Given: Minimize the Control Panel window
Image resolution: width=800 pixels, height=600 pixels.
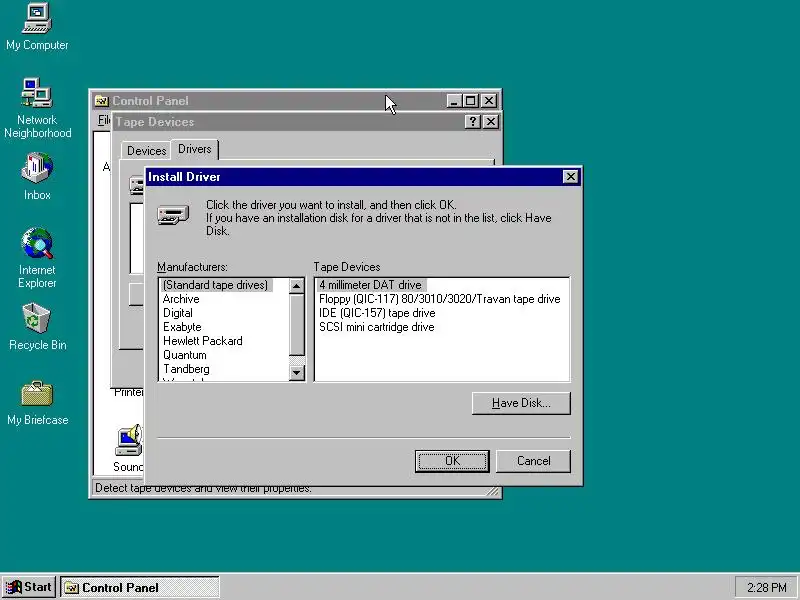Looking at the screenshot, I should 454,101.
